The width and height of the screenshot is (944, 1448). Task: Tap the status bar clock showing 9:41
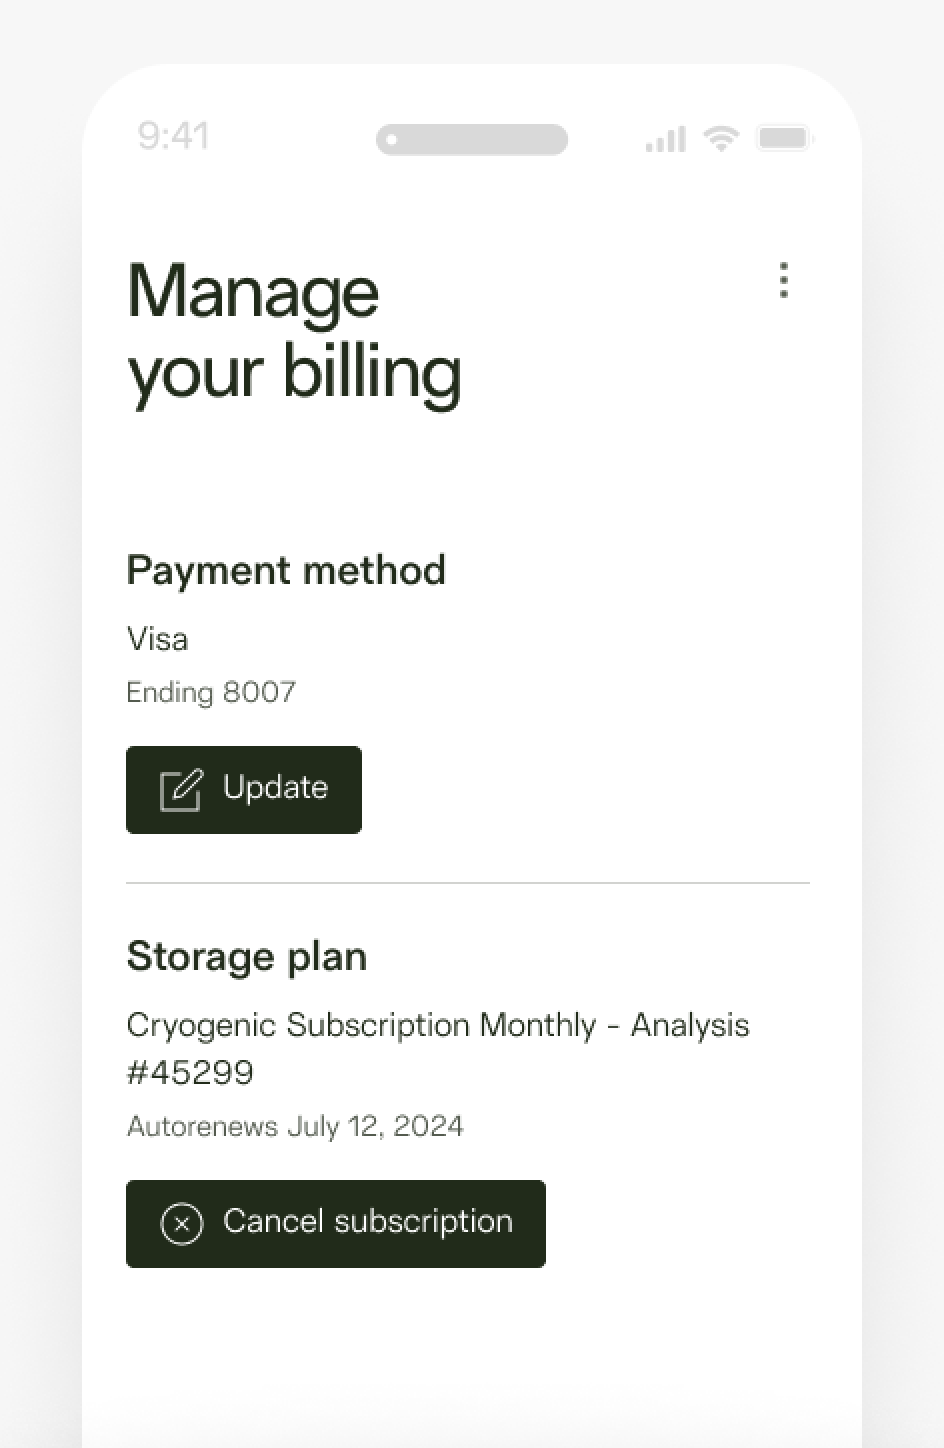pyautogui.click(x=174, y=137)
